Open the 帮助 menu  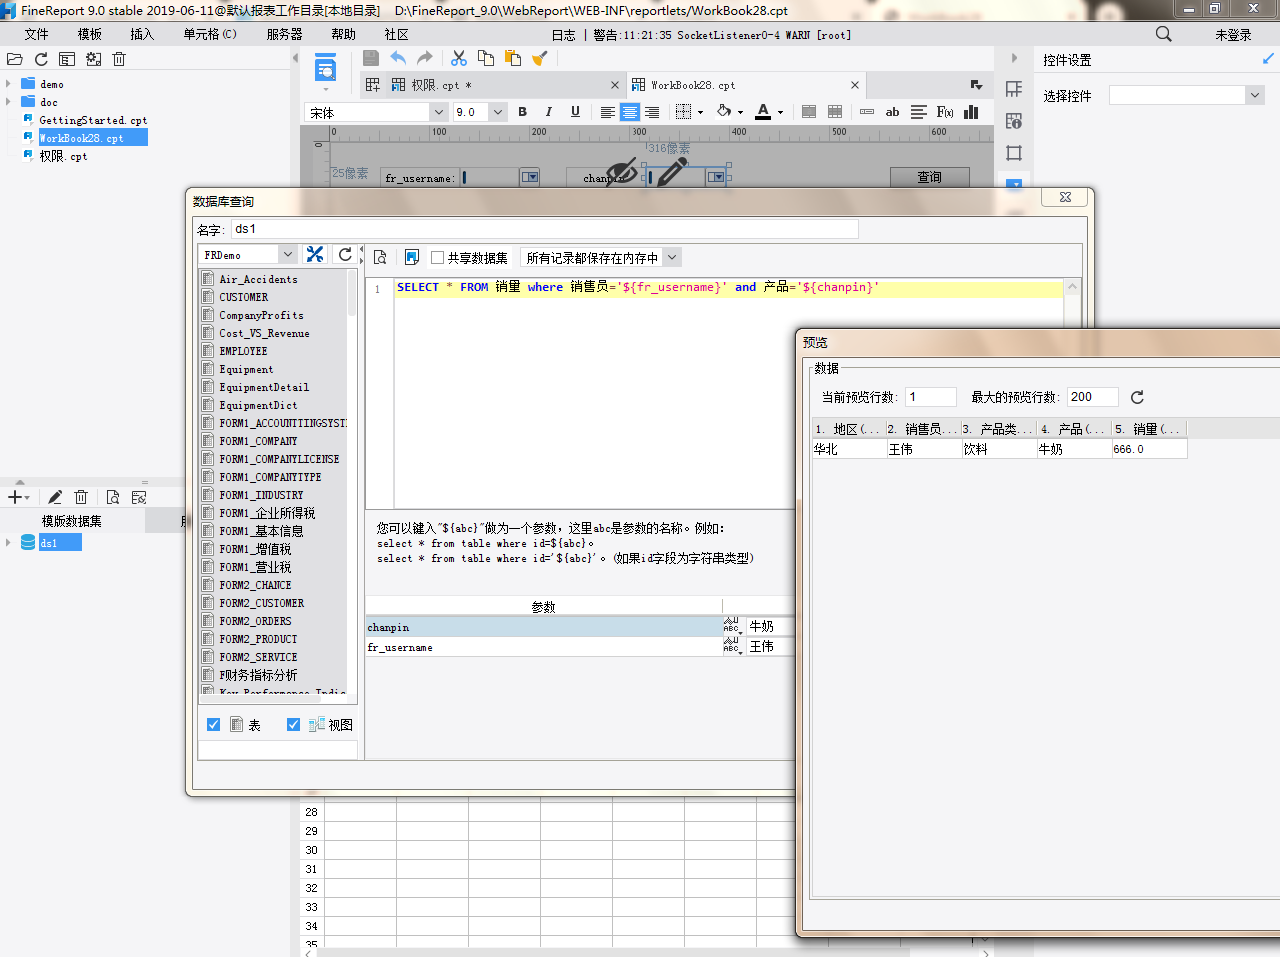pos(343,34)
